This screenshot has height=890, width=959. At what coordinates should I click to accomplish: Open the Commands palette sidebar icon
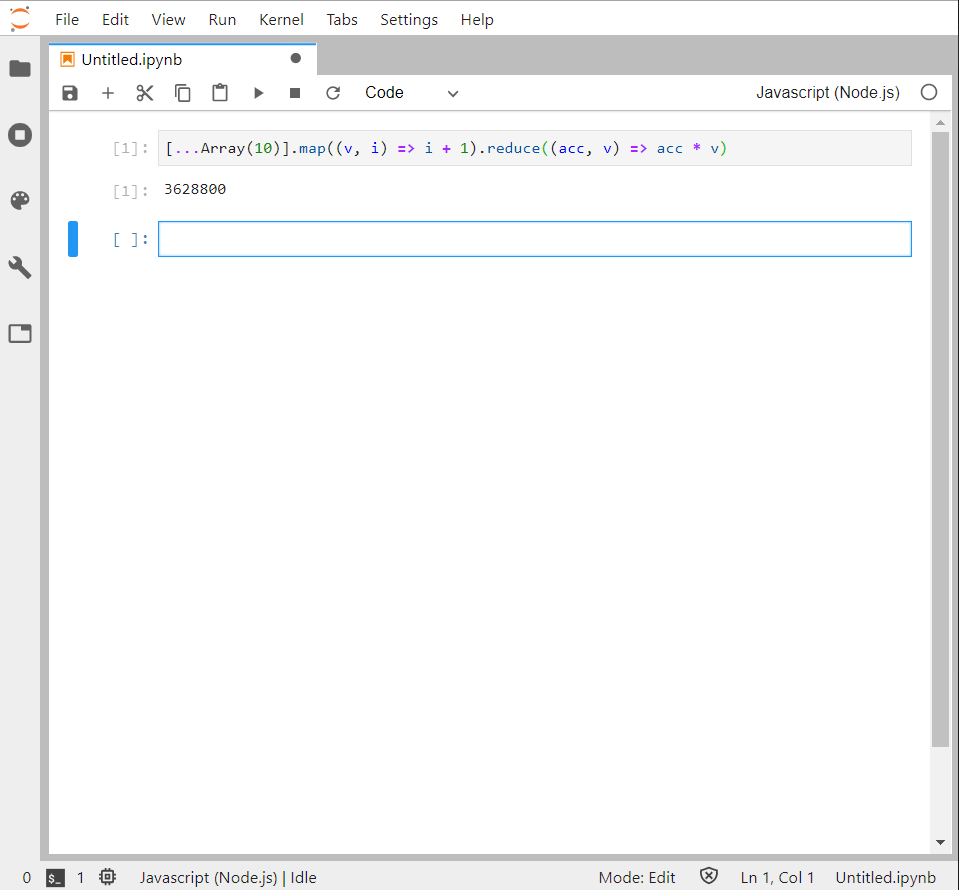click(x=20, y=201)
